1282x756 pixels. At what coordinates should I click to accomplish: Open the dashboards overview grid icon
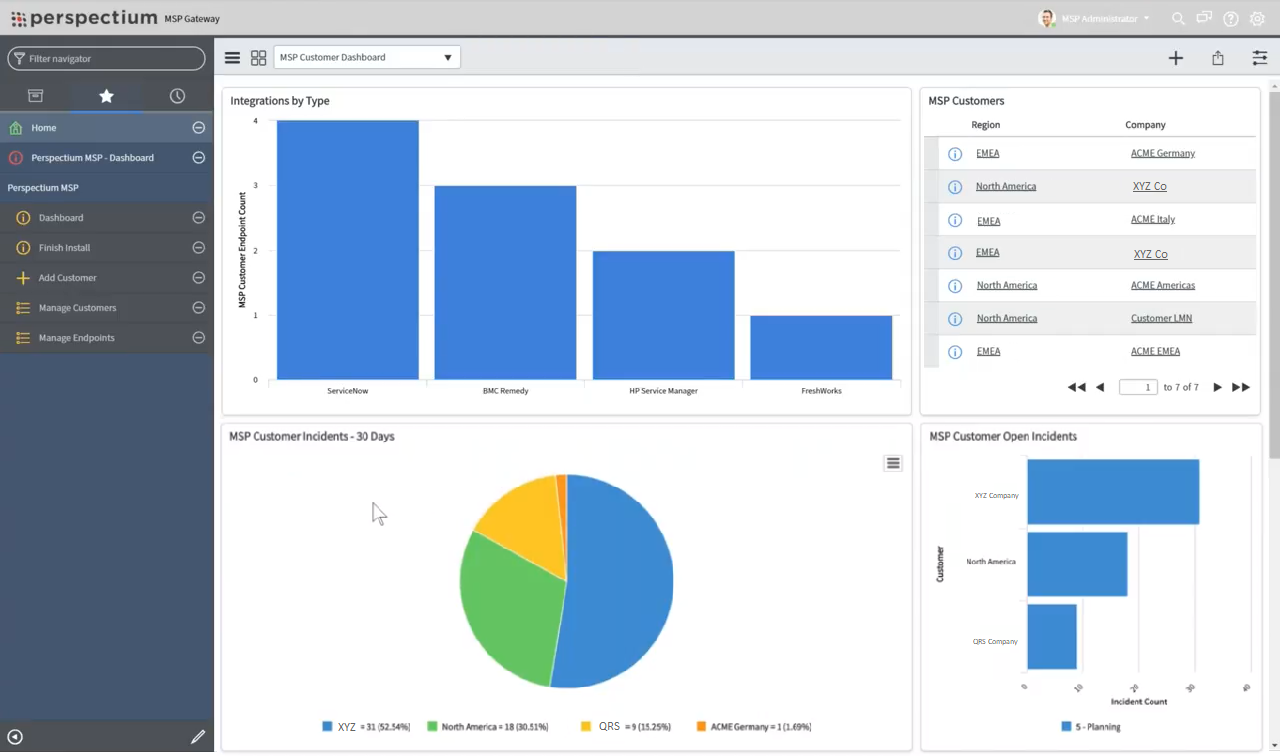[258, 58]
